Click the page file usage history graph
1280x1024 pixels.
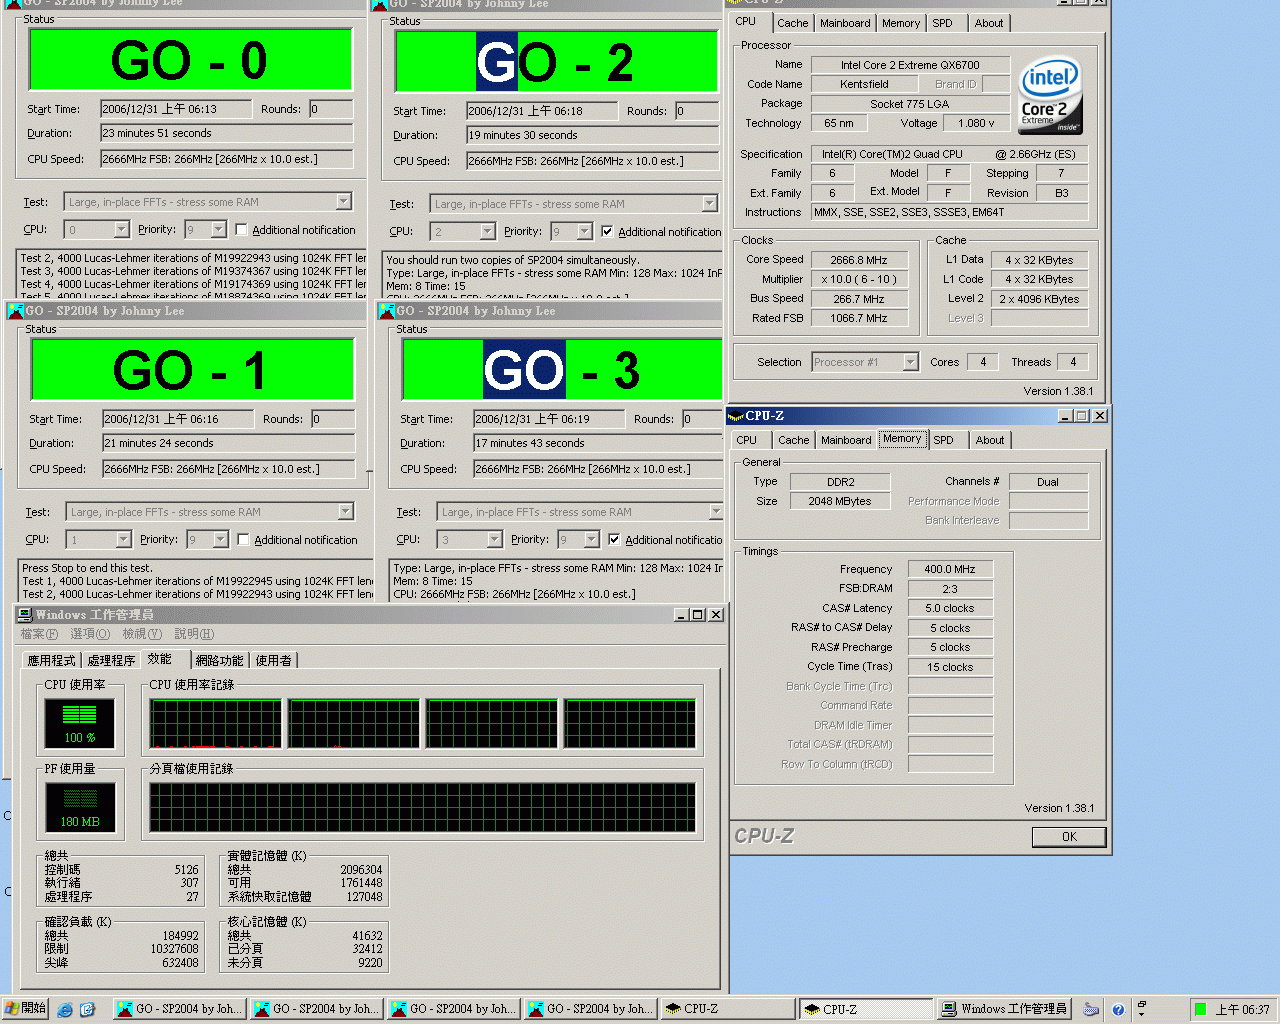pyautogui.click(x=422, y=807)
